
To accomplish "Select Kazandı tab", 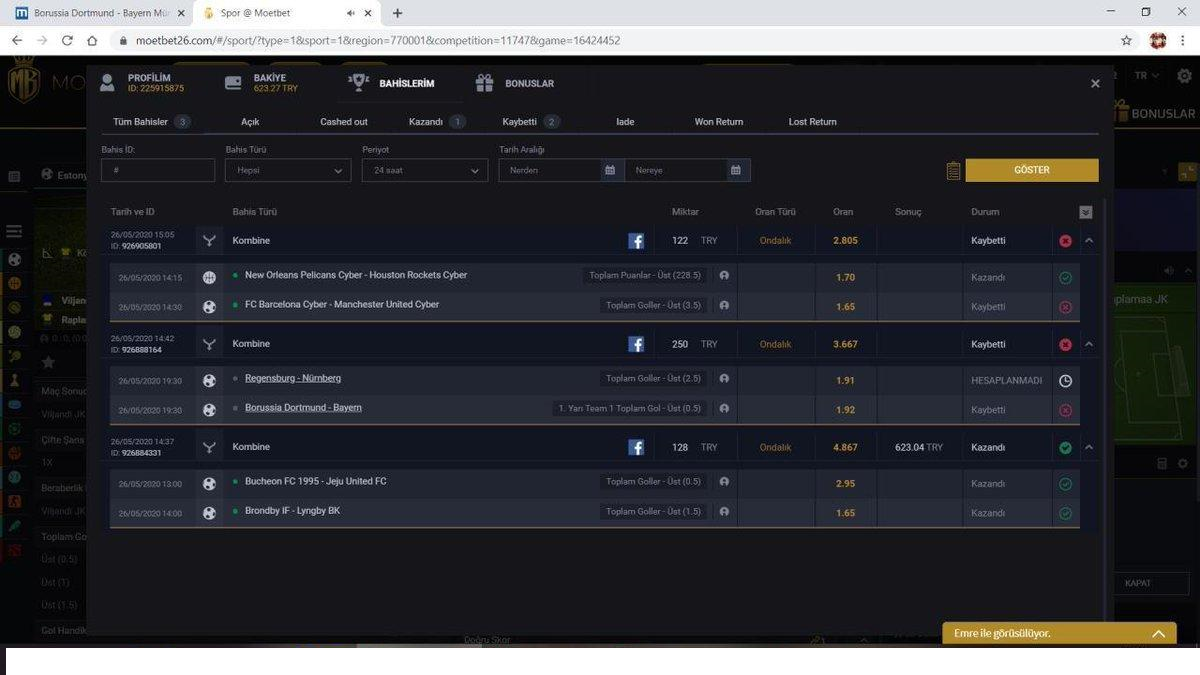I will [x=437, y=122].
